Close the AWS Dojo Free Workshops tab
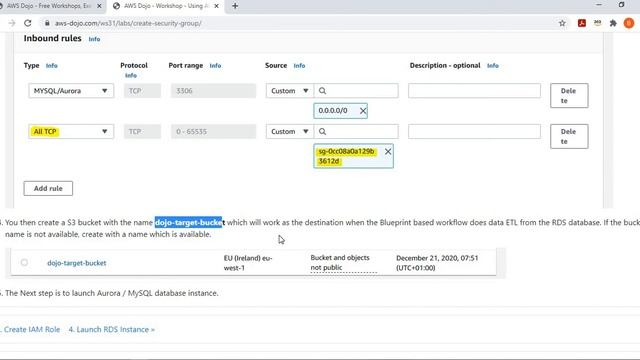 tap(99, 6)
